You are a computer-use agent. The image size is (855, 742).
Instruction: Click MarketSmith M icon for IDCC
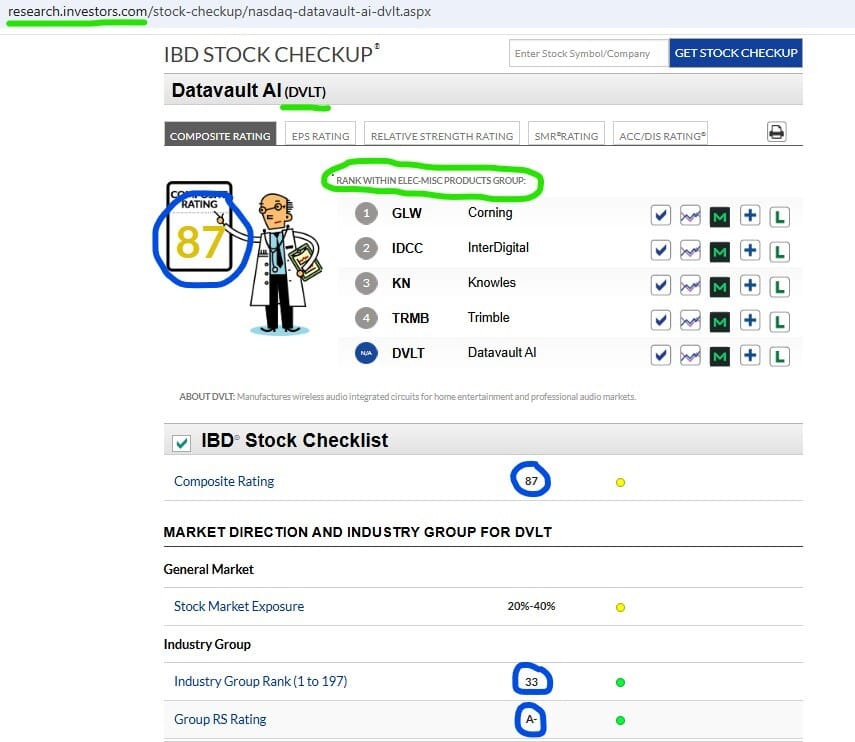click(720, 252)
